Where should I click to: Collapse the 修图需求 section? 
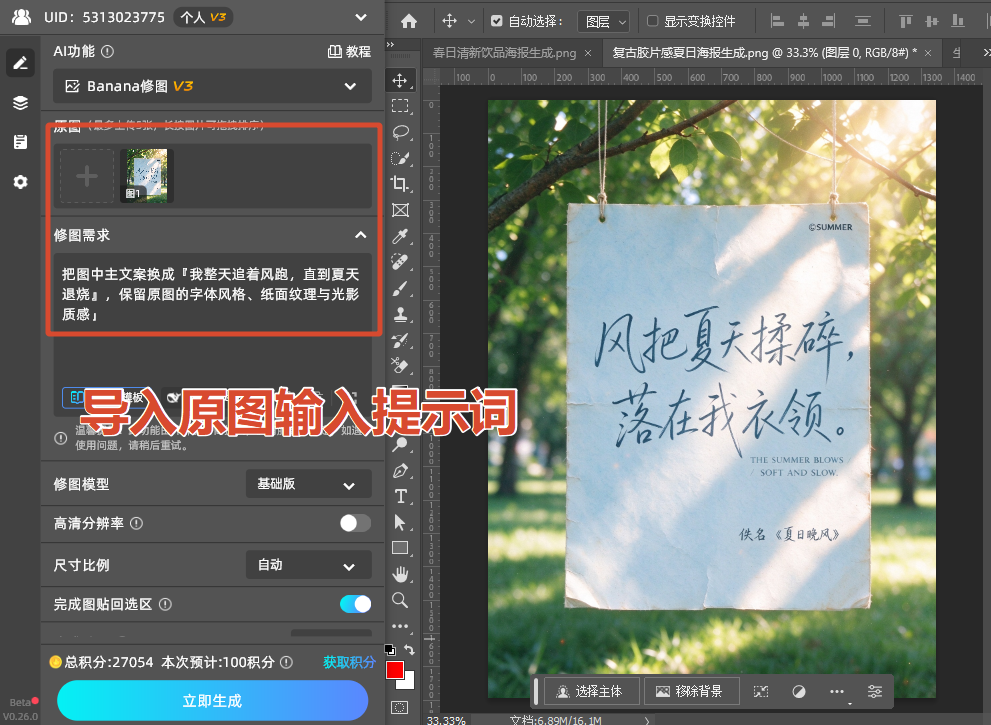click(360, 235)
